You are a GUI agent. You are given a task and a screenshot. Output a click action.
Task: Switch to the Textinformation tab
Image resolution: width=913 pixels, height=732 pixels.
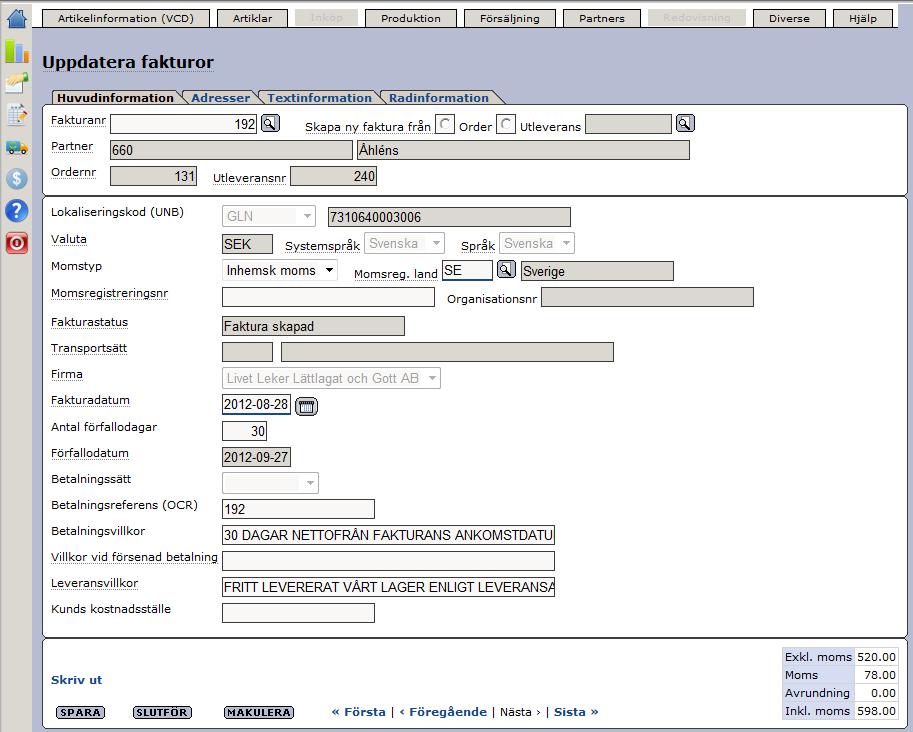(319, 98)
